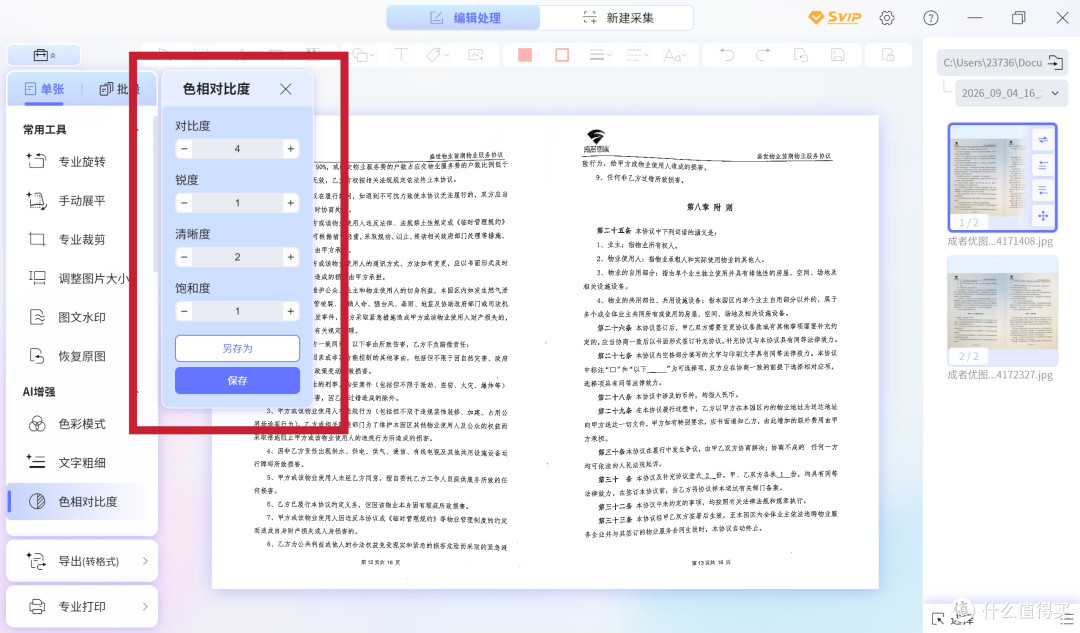This screenshot has width=1080, height=633.
Task: Increase contrast (对比度) with plus button
Action: (291, 149)
